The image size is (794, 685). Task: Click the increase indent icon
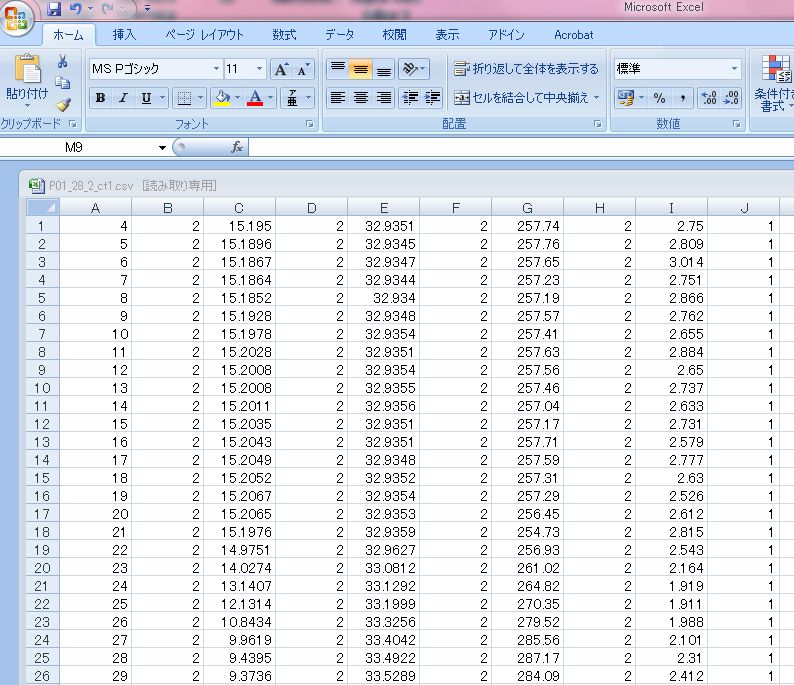pyautogui.click(x=433, y=98)
